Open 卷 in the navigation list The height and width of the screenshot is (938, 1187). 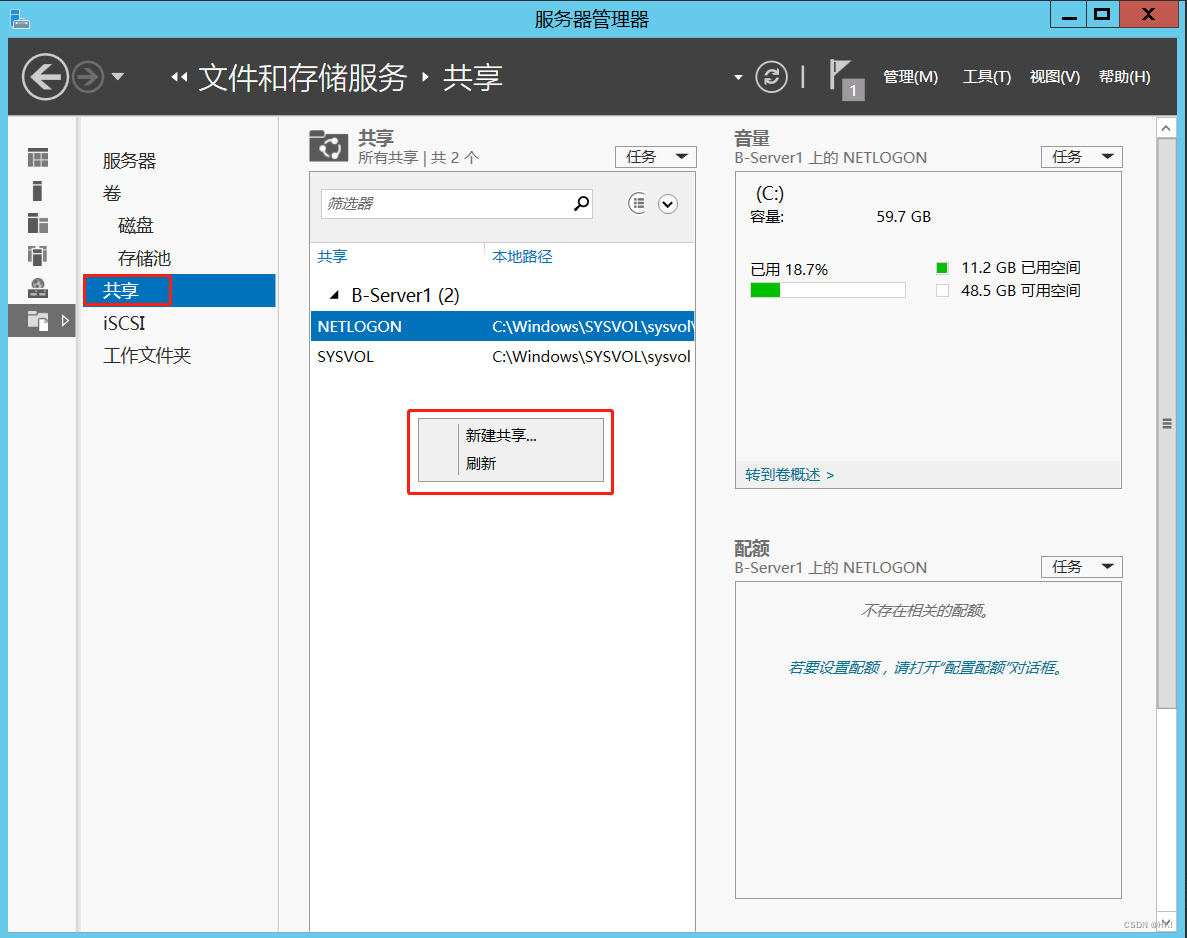[x=112, y=193]
